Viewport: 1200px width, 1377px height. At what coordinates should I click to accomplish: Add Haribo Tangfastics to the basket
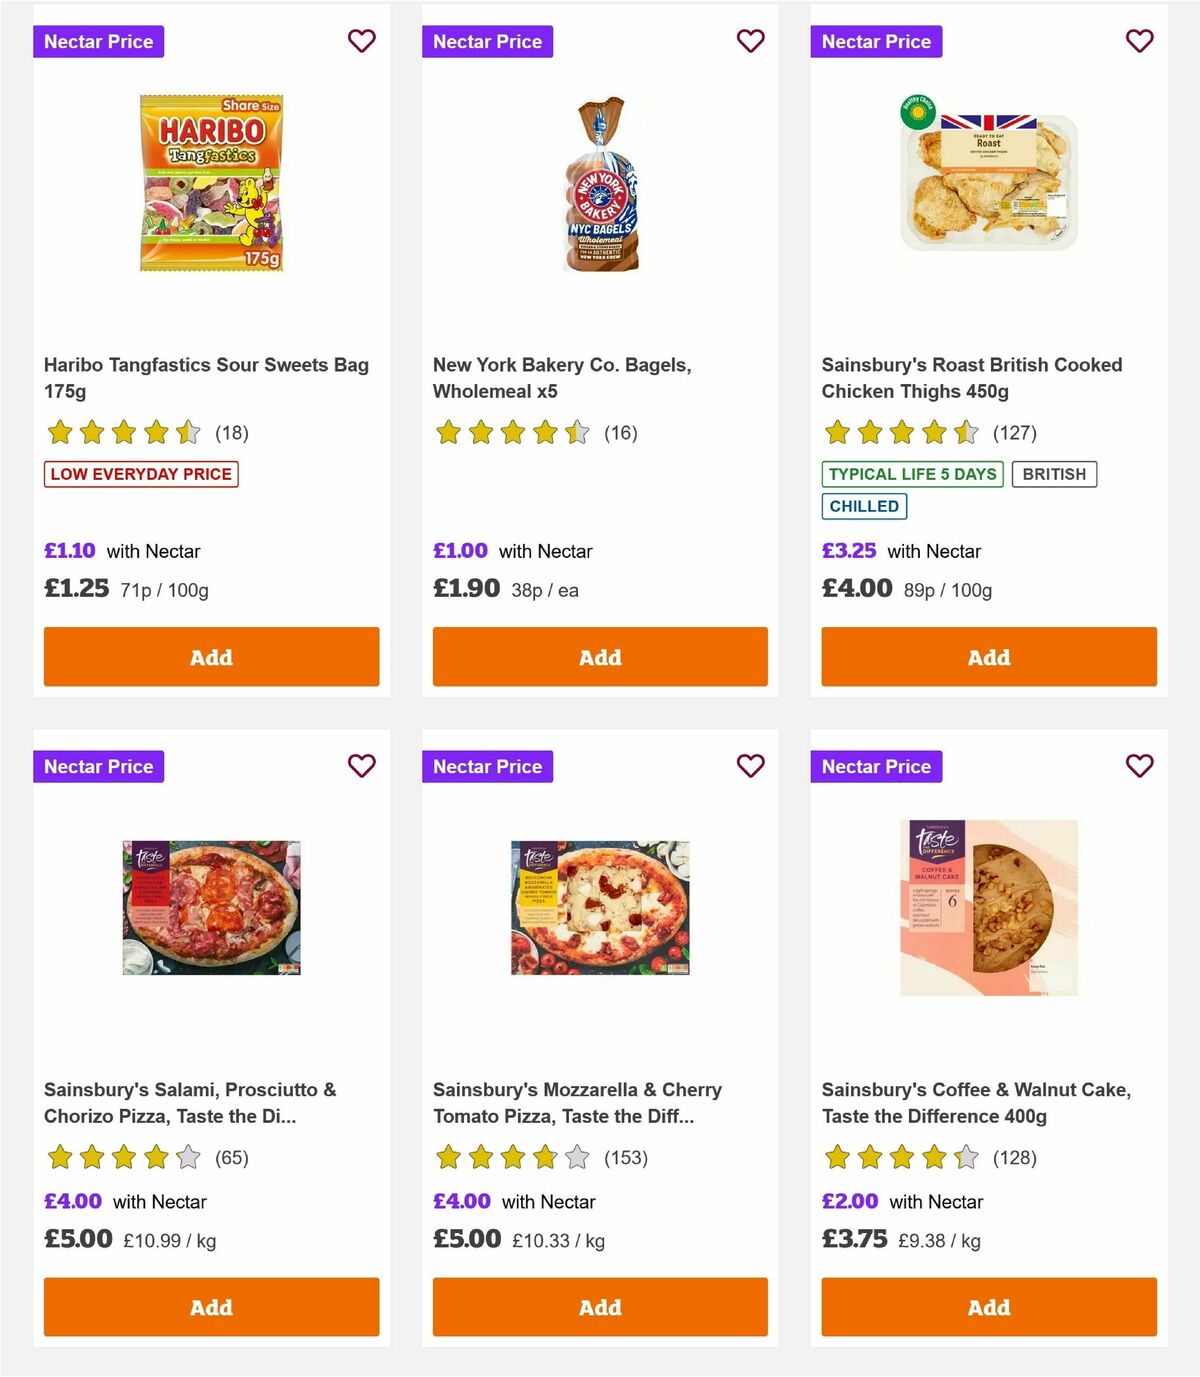pos(211,657)
